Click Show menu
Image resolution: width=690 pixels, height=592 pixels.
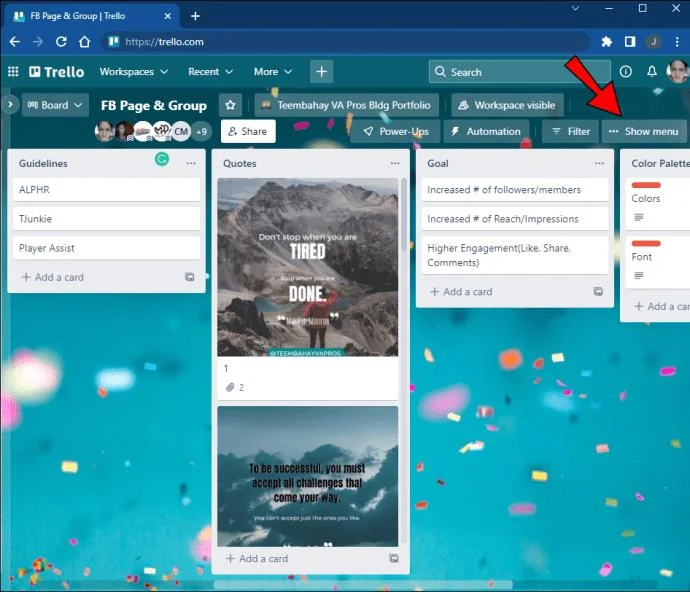tap(644, 131)
